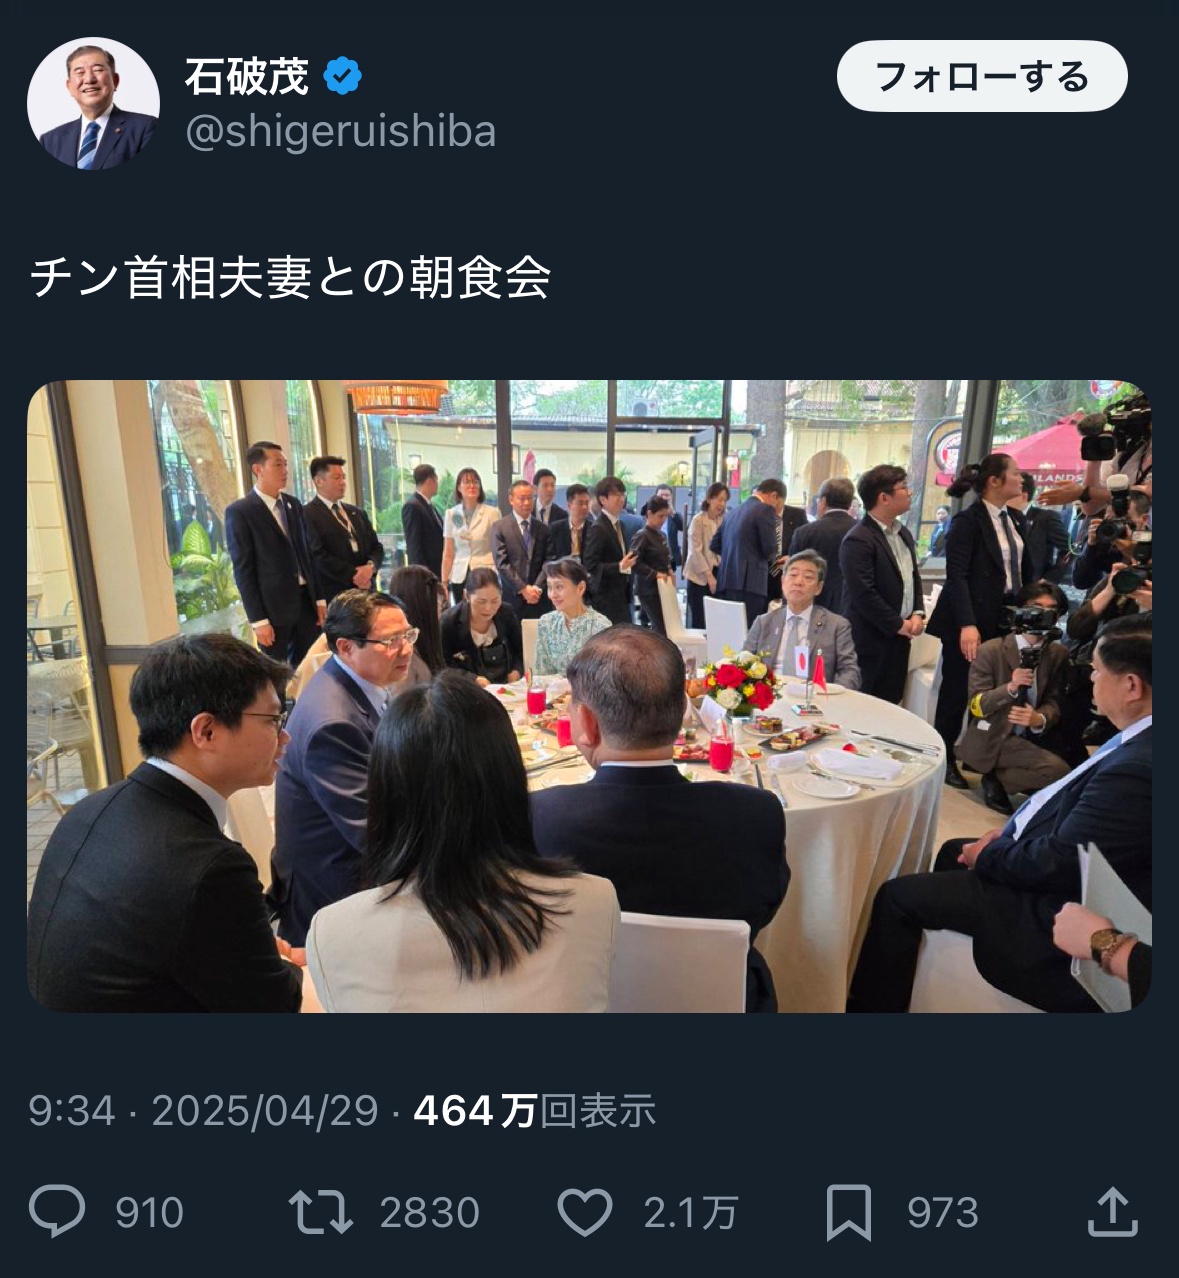Viewport: 1179px width, 1278px height.
Task: View the 464万回表示 view count details
Action: [x=535, y=1111]
